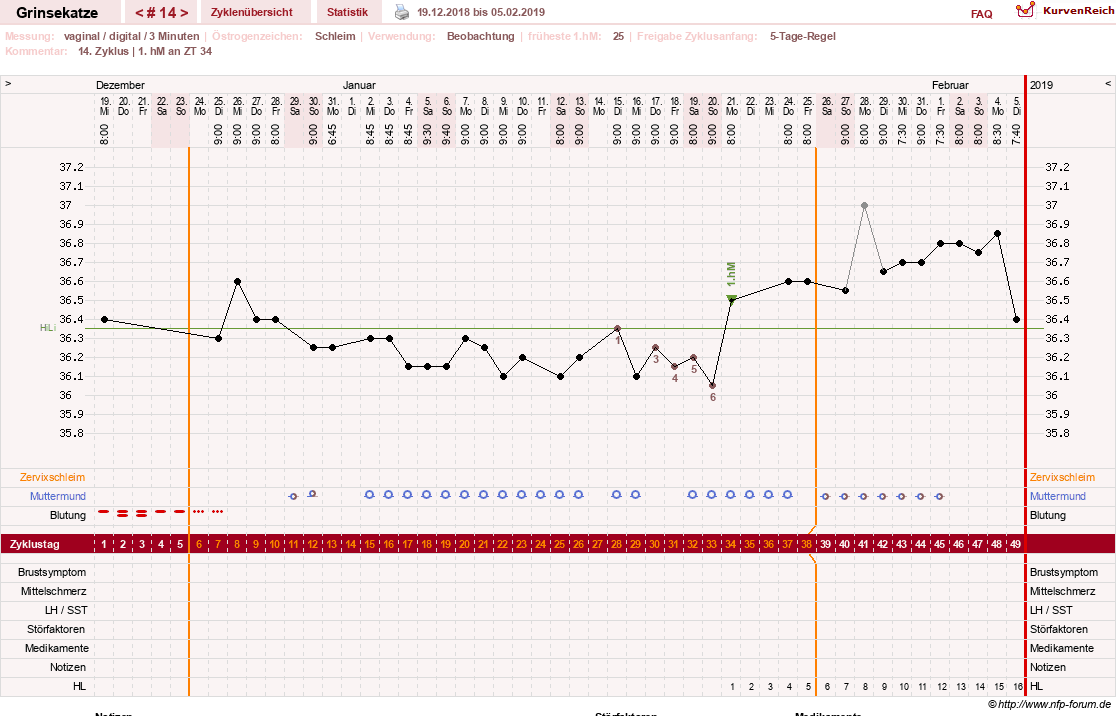This screenshot has height=716, width=1116.
Task: Click the Muttermund icon on cycle day 28
Action: [616, 495]
